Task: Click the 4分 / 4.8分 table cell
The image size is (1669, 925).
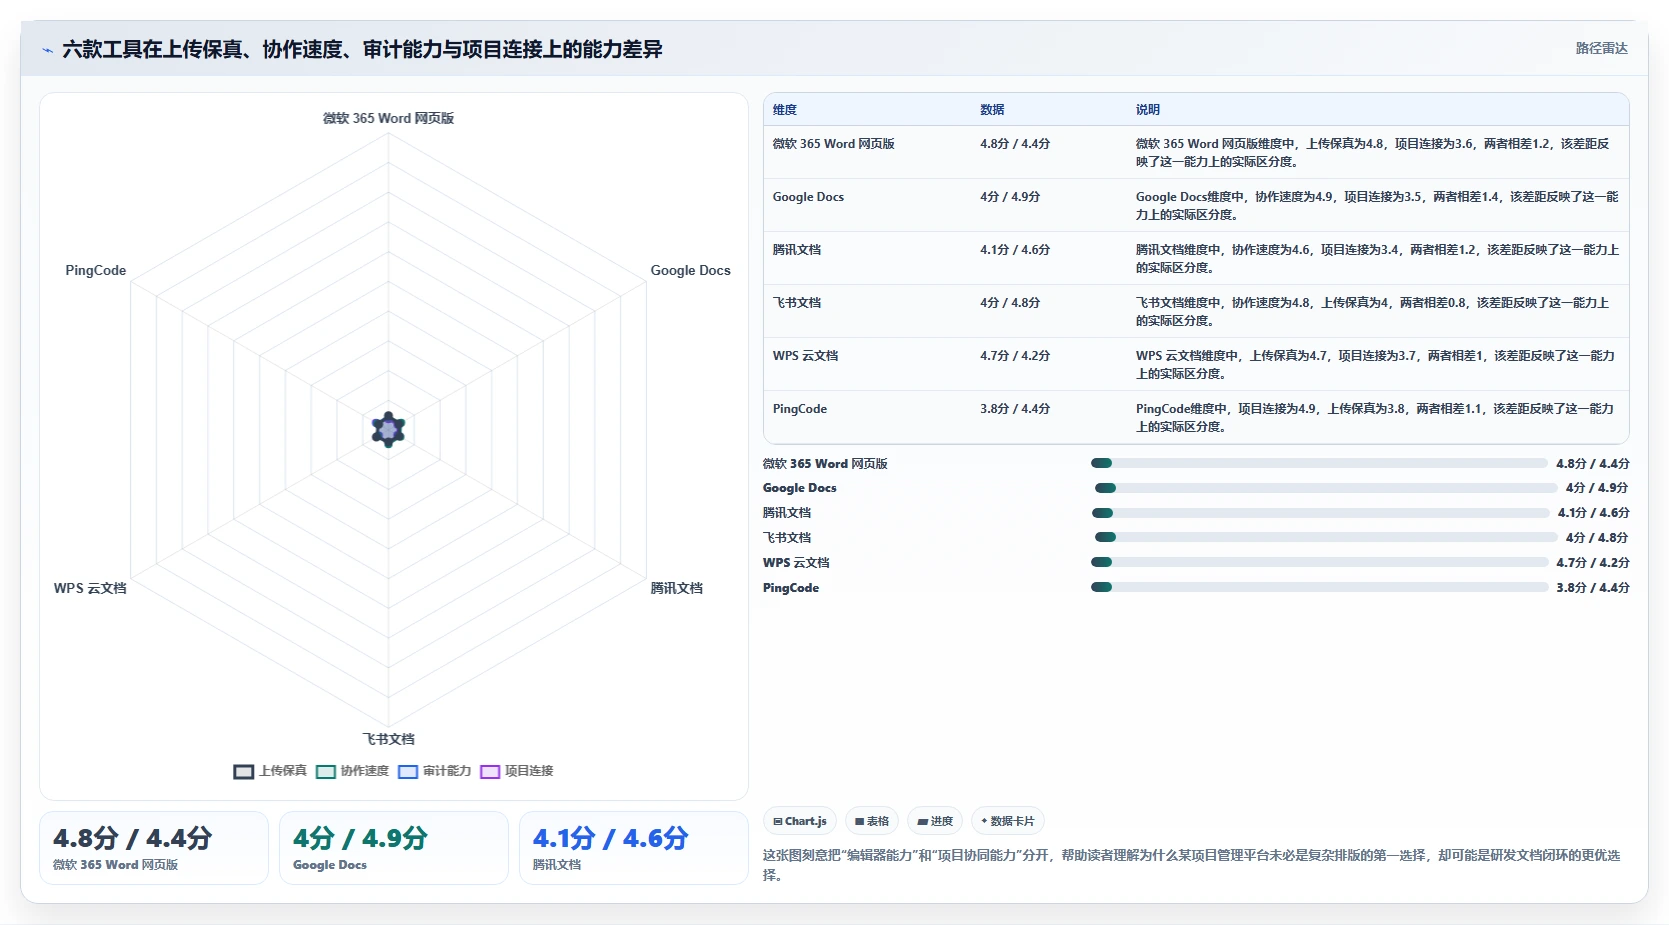Action: (1010, 303)
